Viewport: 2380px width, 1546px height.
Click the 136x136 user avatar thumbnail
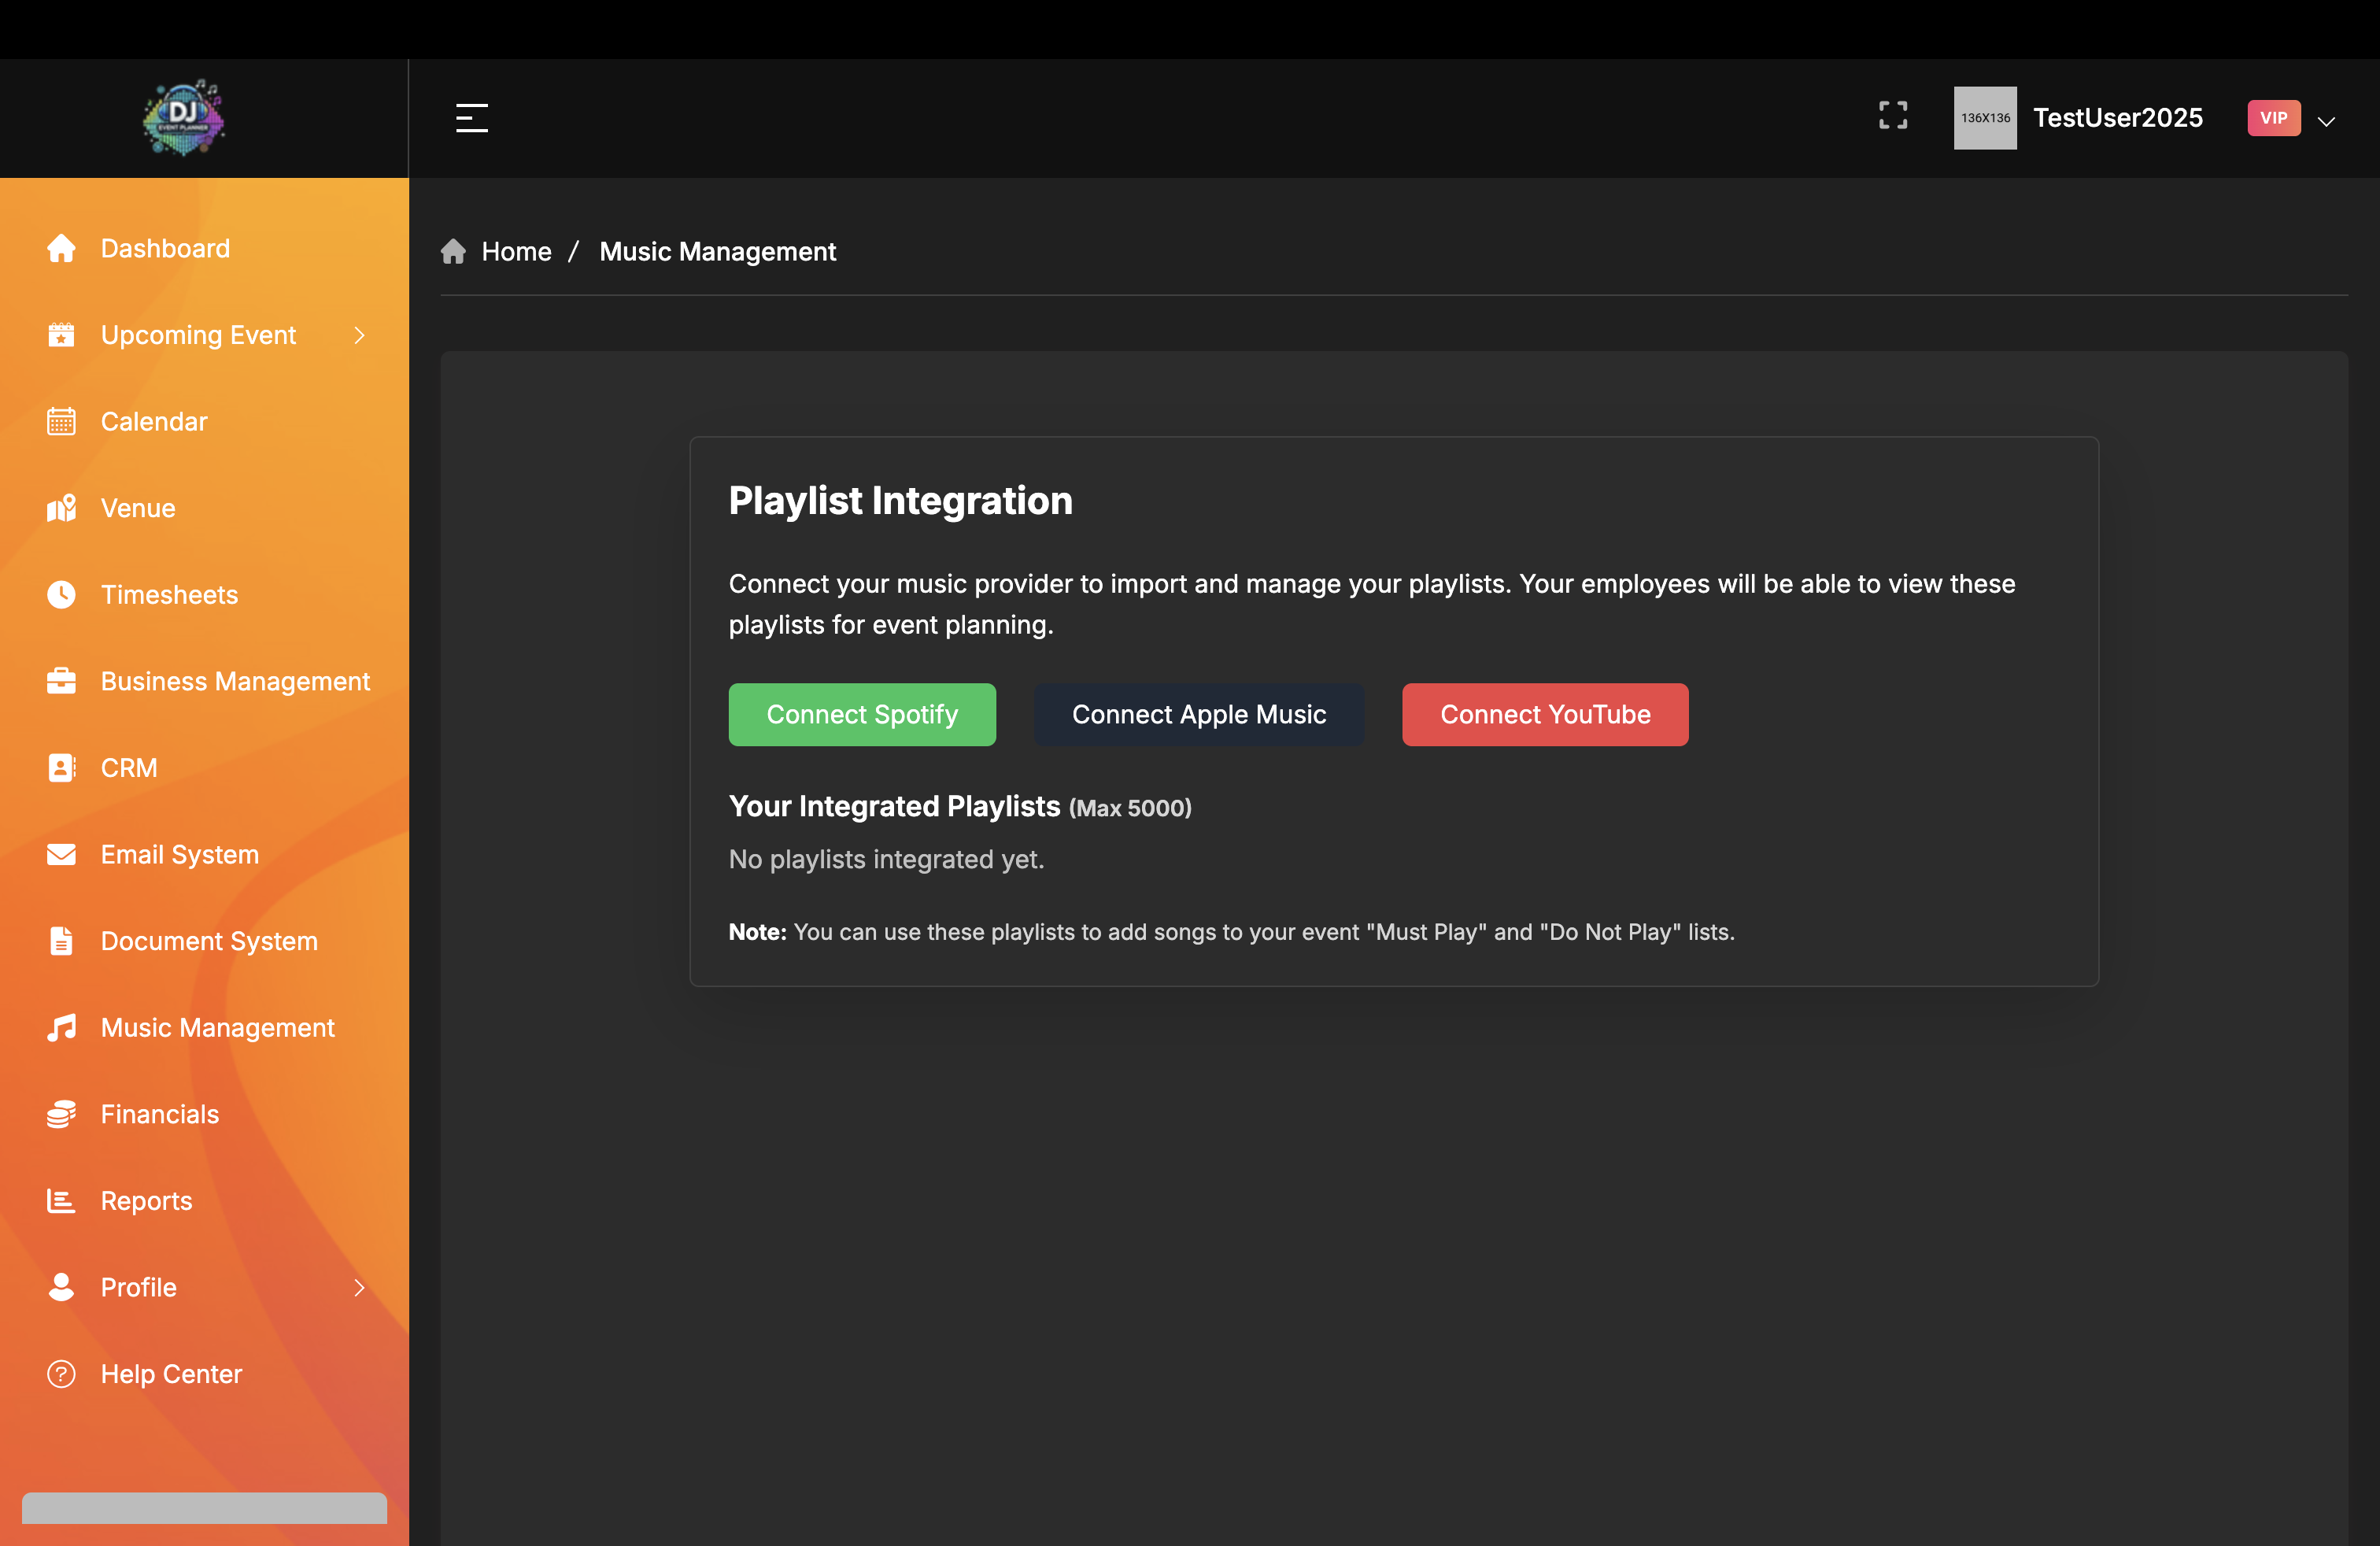(1985, 118)
